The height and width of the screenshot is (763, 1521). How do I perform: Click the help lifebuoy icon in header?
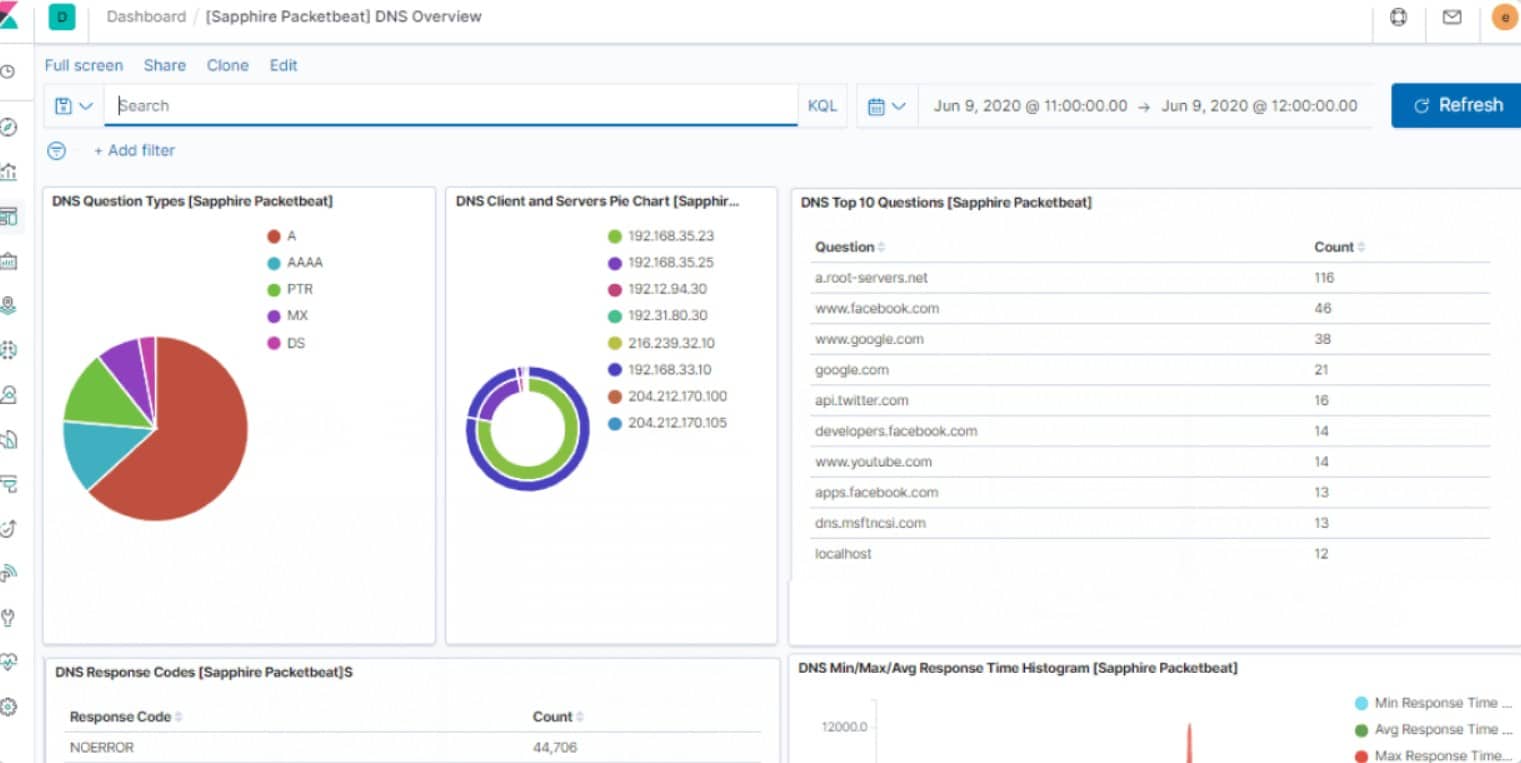pyautogui.click(x=1398, y=17)
